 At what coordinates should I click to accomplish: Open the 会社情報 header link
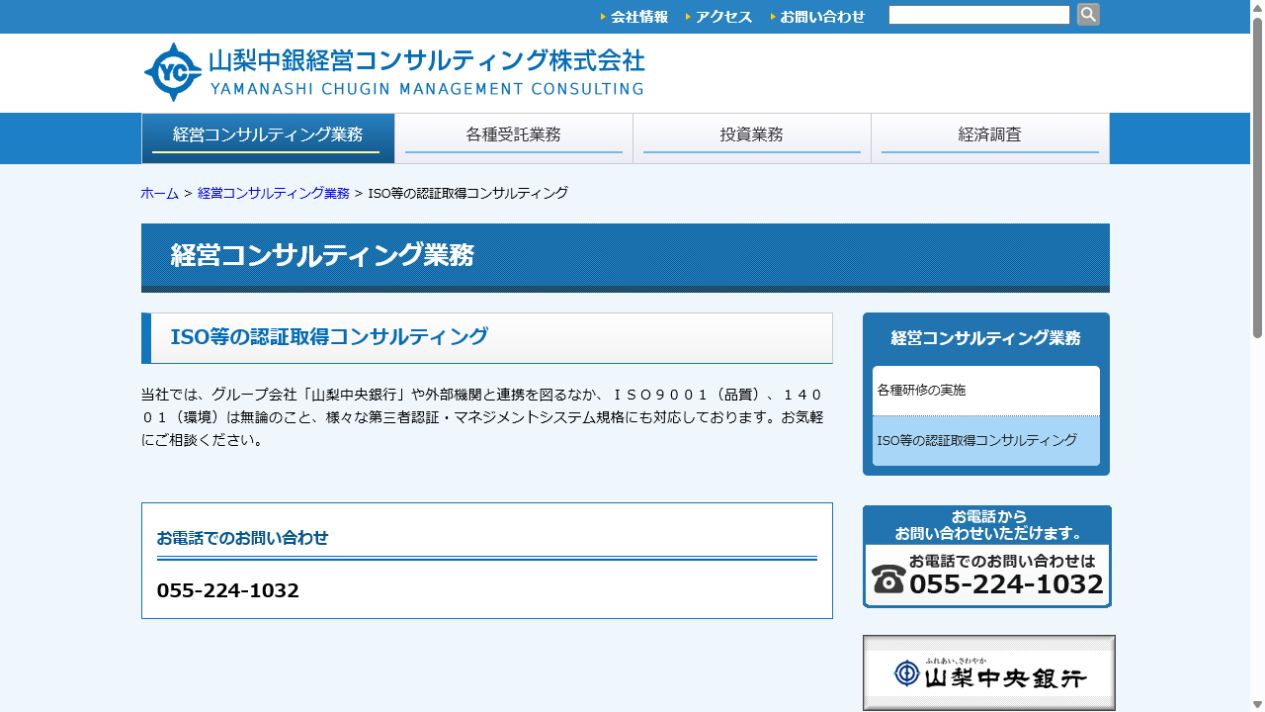click(639, 16)
